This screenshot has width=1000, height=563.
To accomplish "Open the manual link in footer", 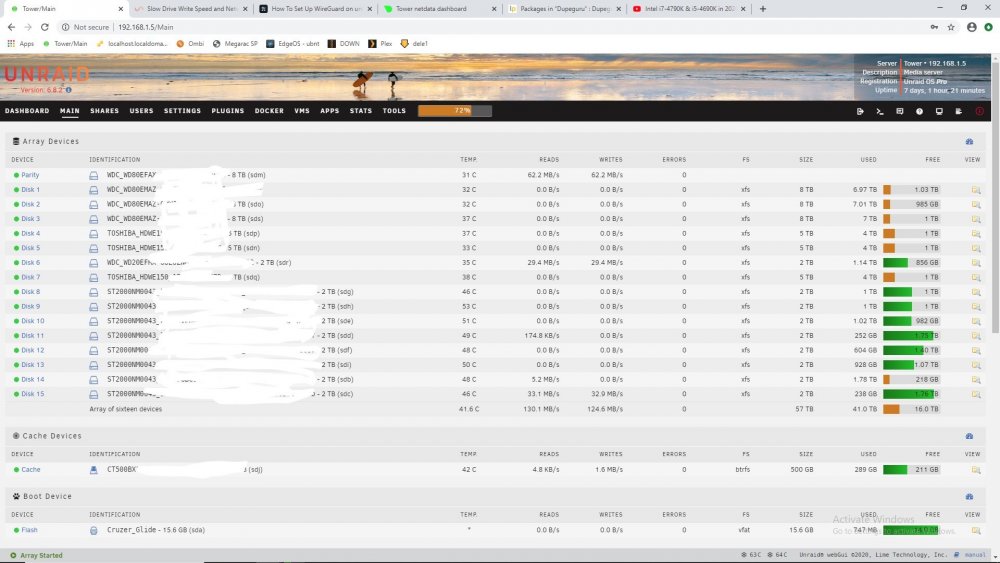I will (974, 555).
